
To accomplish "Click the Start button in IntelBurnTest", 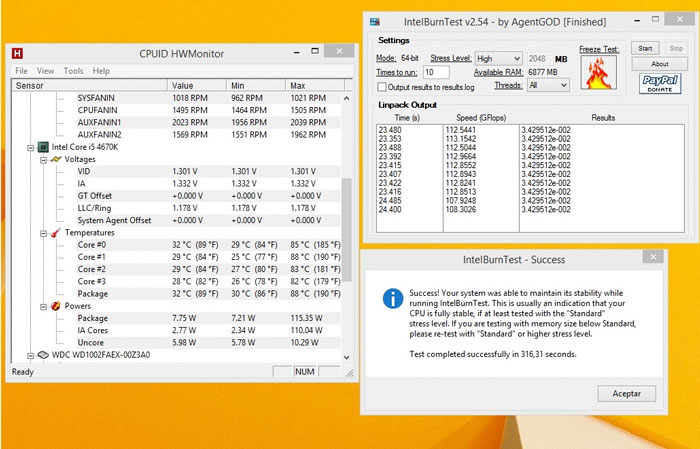I will pyautogui.click(x=645, y=48).
